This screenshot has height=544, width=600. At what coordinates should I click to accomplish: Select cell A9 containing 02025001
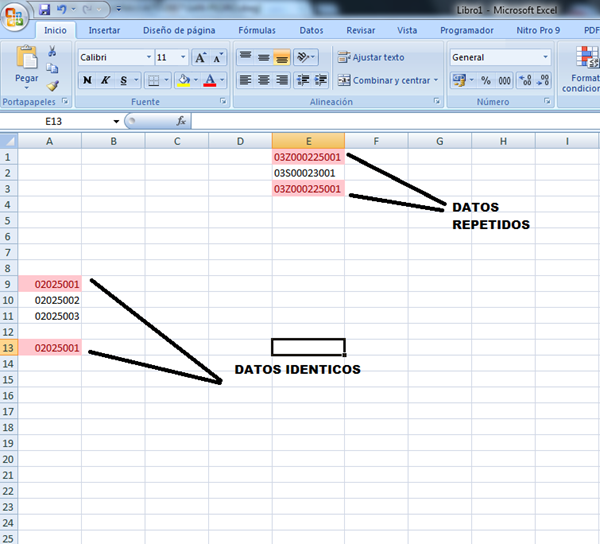(50, 284)
